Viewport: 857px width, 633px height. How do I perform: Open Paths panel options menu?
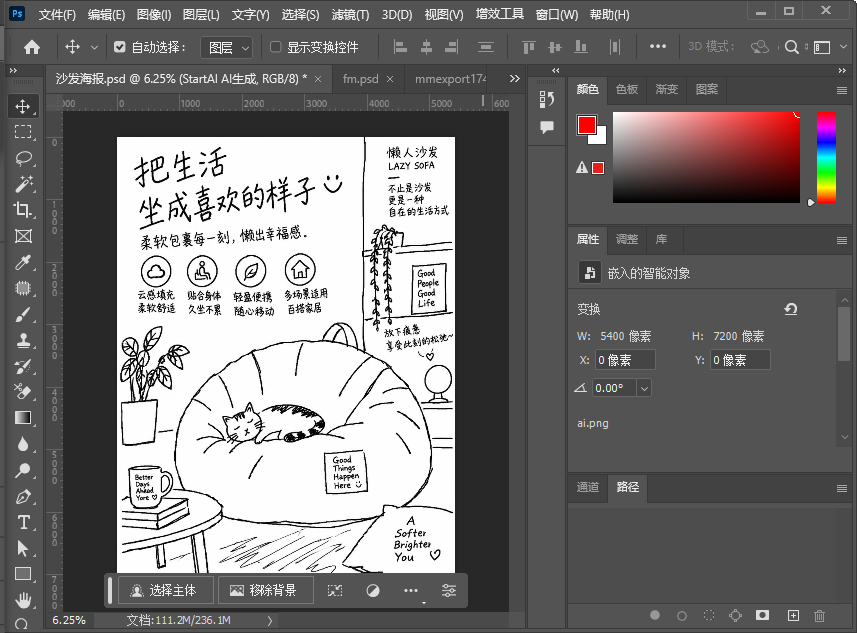coord(842,488)
